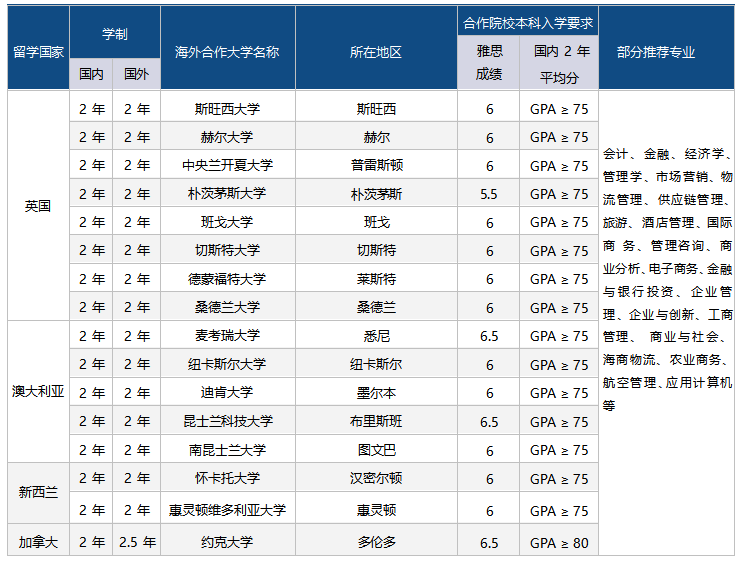Image resolution: width=743 pixels, height=562 pixels.
Task: Select 南昆士兰大学 cell
Action: click(x=227, y=450)
